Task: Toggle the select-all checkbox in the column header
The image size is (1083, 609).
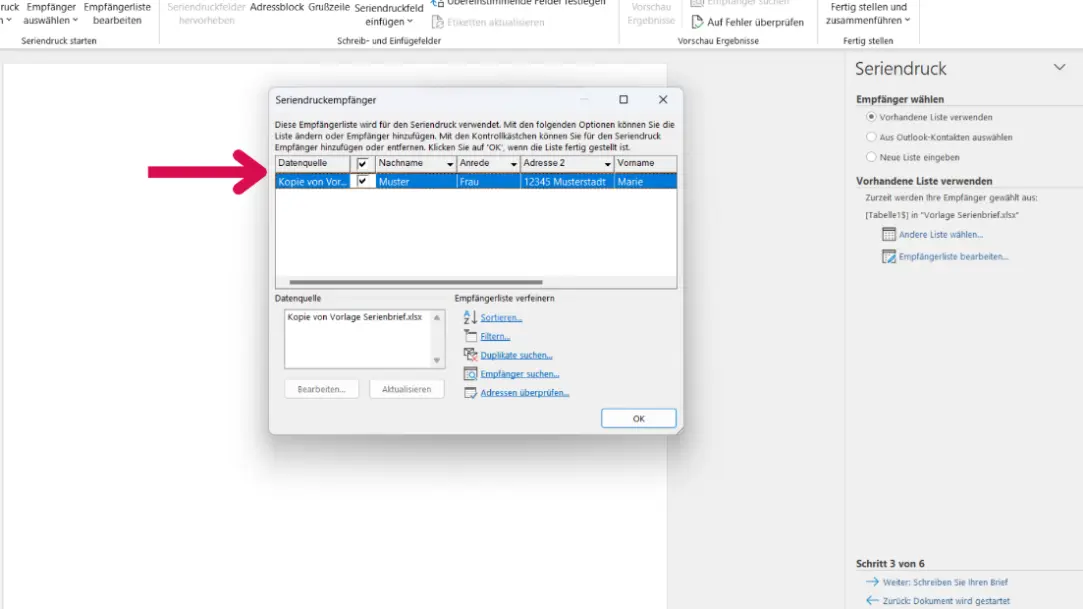Action: [x=363, y=164]
